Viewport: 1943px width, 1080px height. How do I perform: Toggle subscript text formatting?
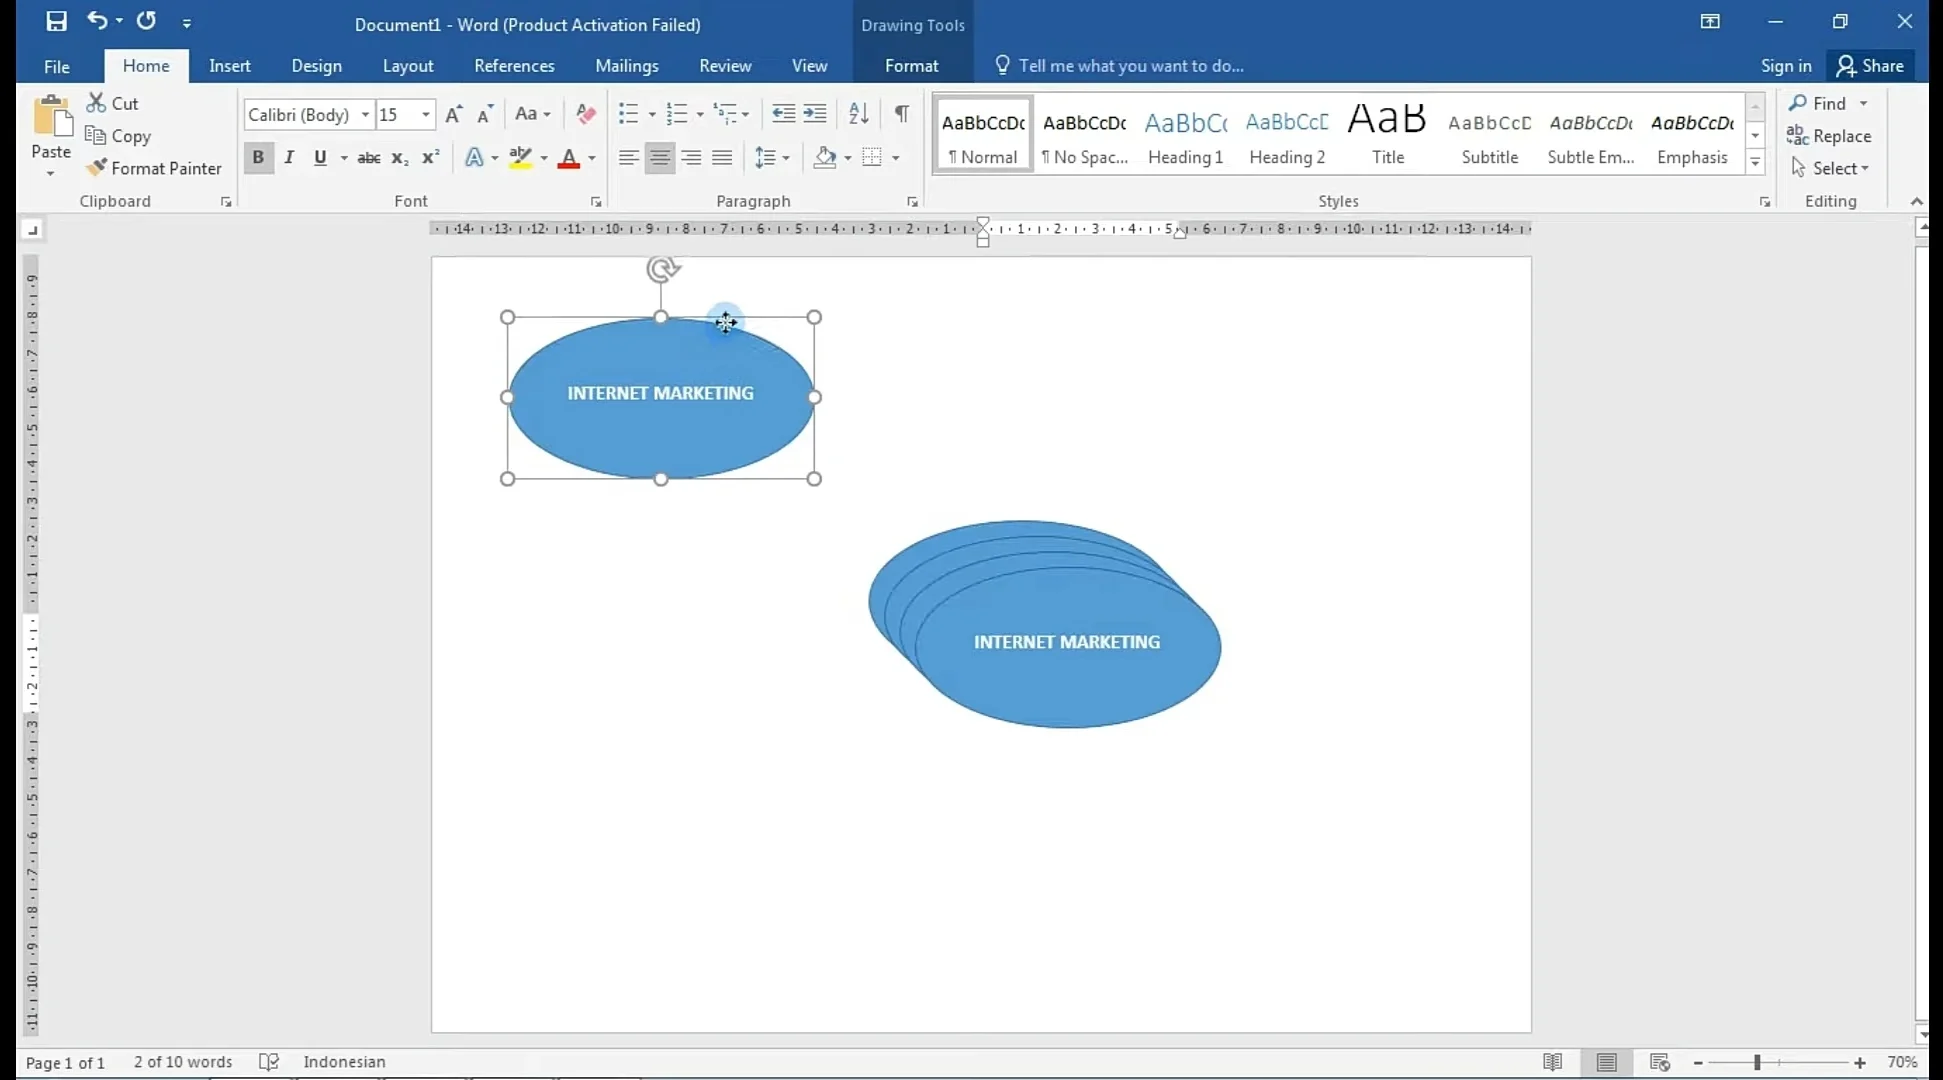click(398, 158)
